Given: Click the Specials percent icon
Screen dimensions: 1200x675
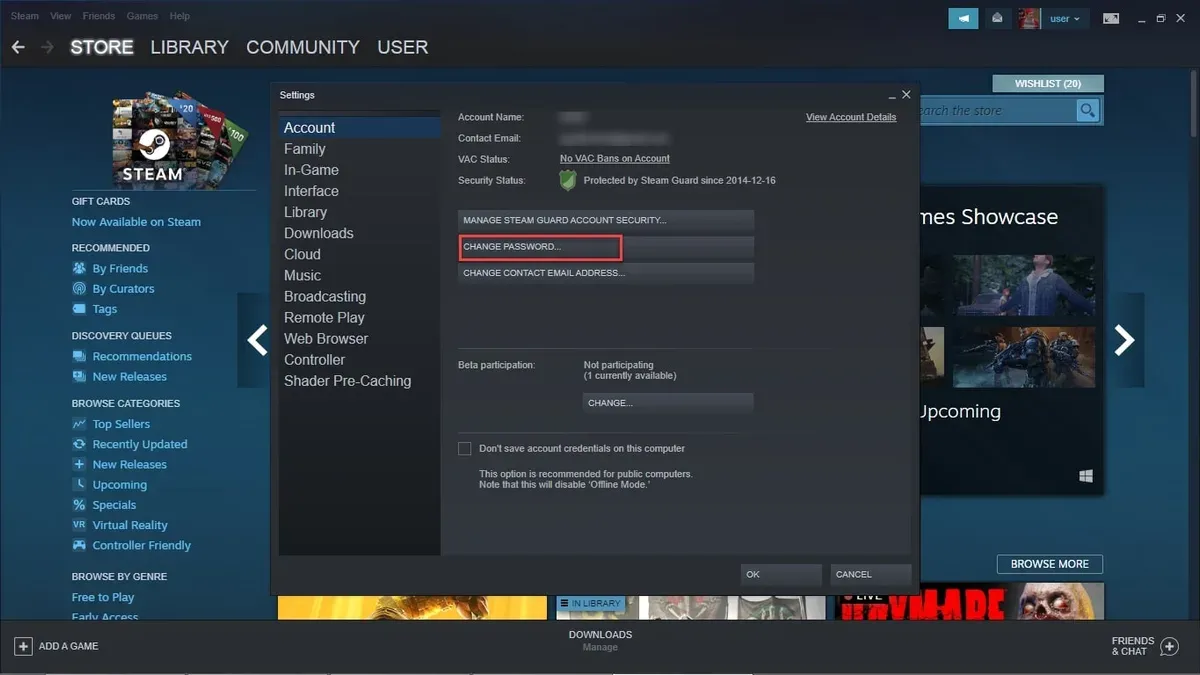Looking at the screenshot, I should click(80, 505).
